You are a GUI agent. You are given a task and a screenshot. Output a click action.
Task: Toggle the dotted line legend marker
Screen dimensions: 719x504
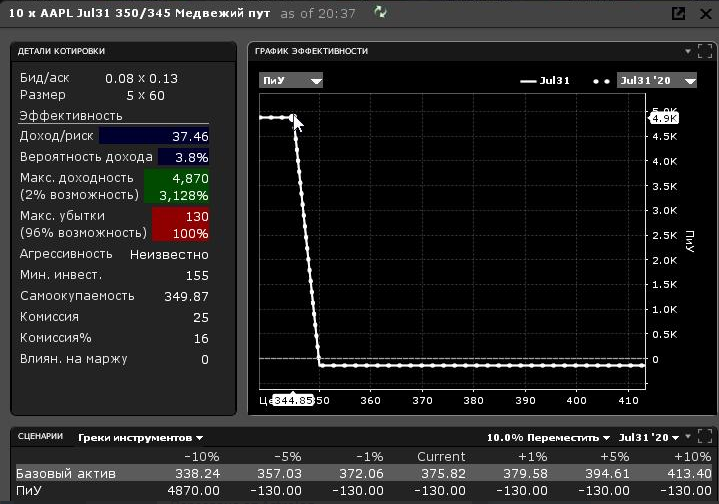(x=601, y=81)
